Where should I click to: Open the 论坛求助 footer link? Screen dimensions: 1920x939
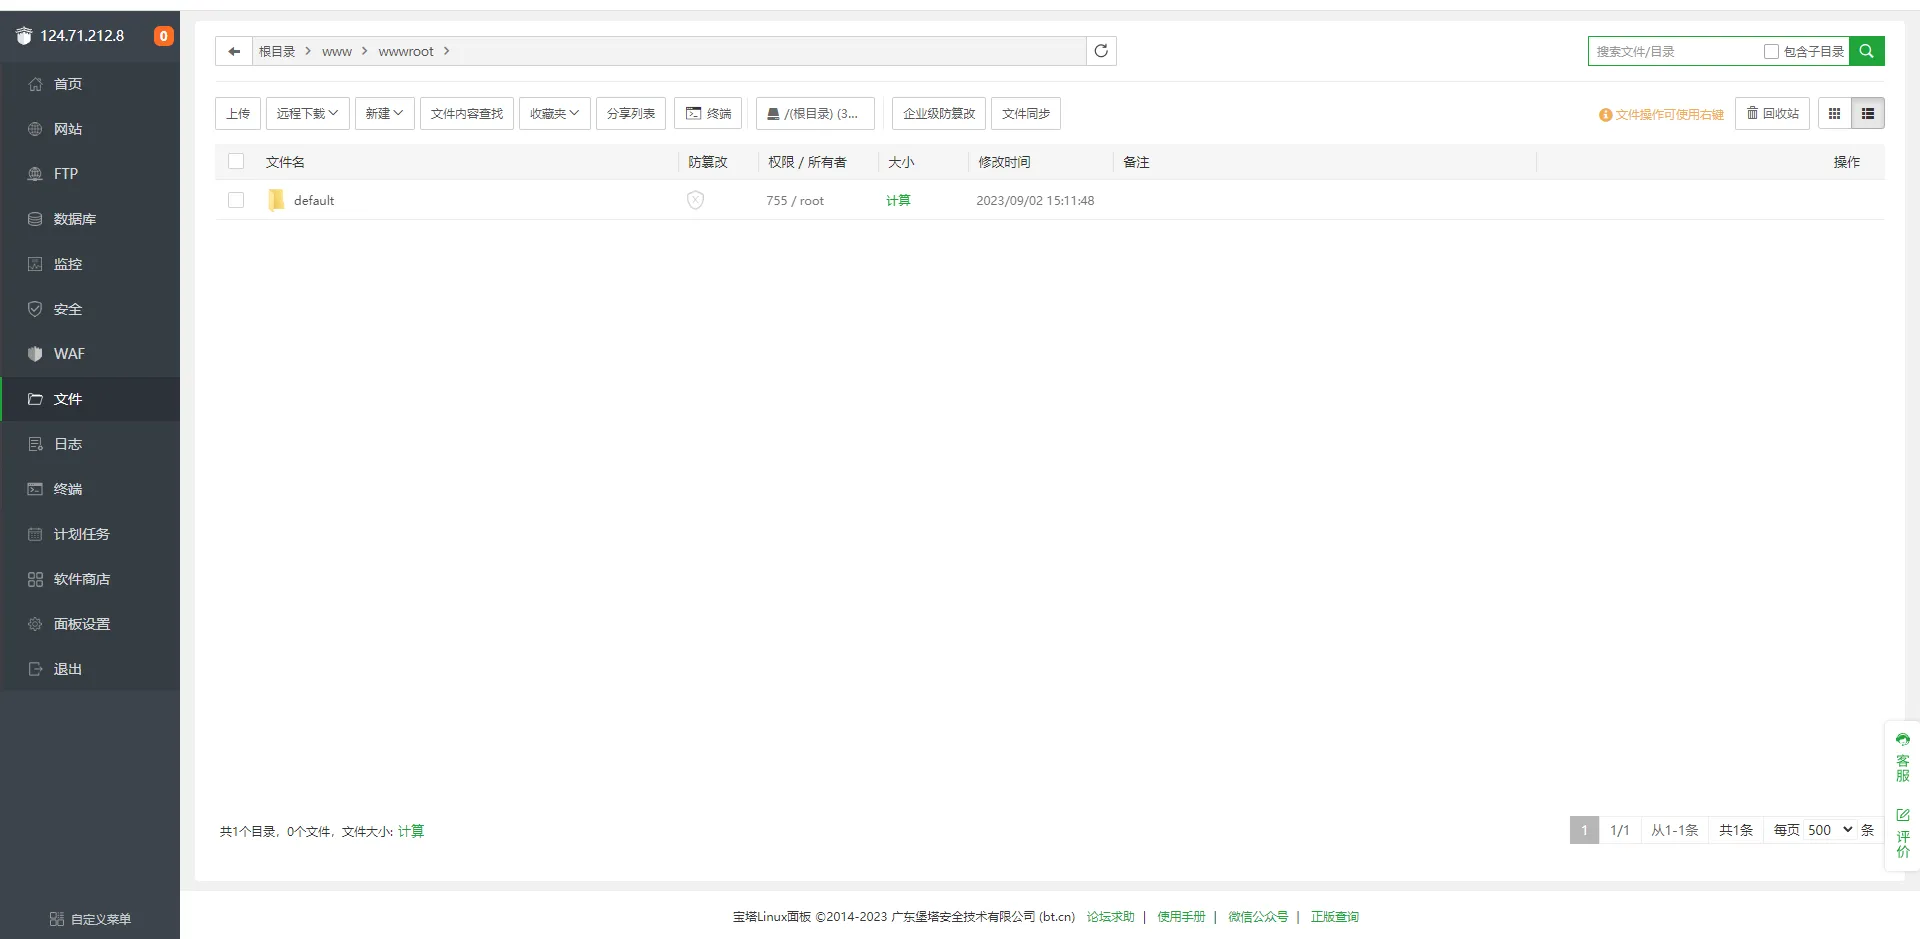[1110, 917]
